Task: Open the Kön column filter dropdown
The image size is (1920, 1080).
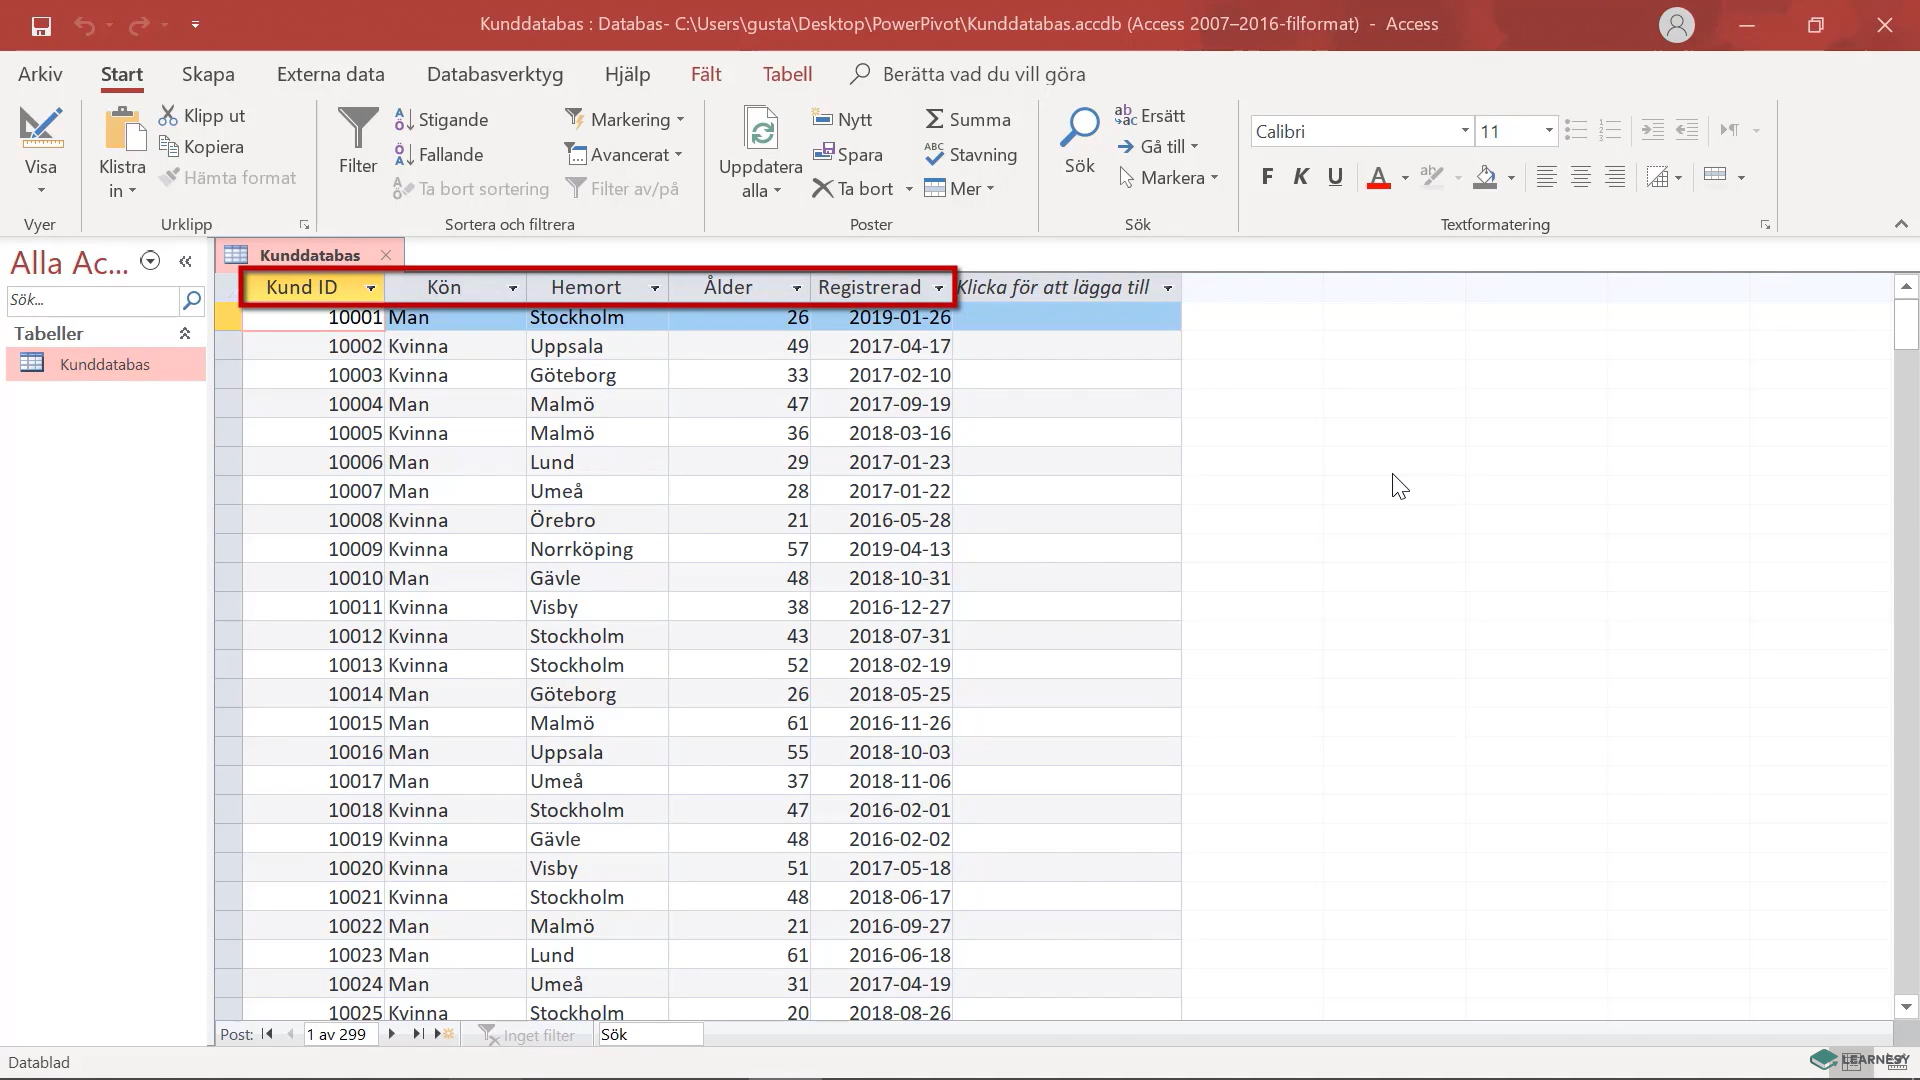Action: coord(514,288)
